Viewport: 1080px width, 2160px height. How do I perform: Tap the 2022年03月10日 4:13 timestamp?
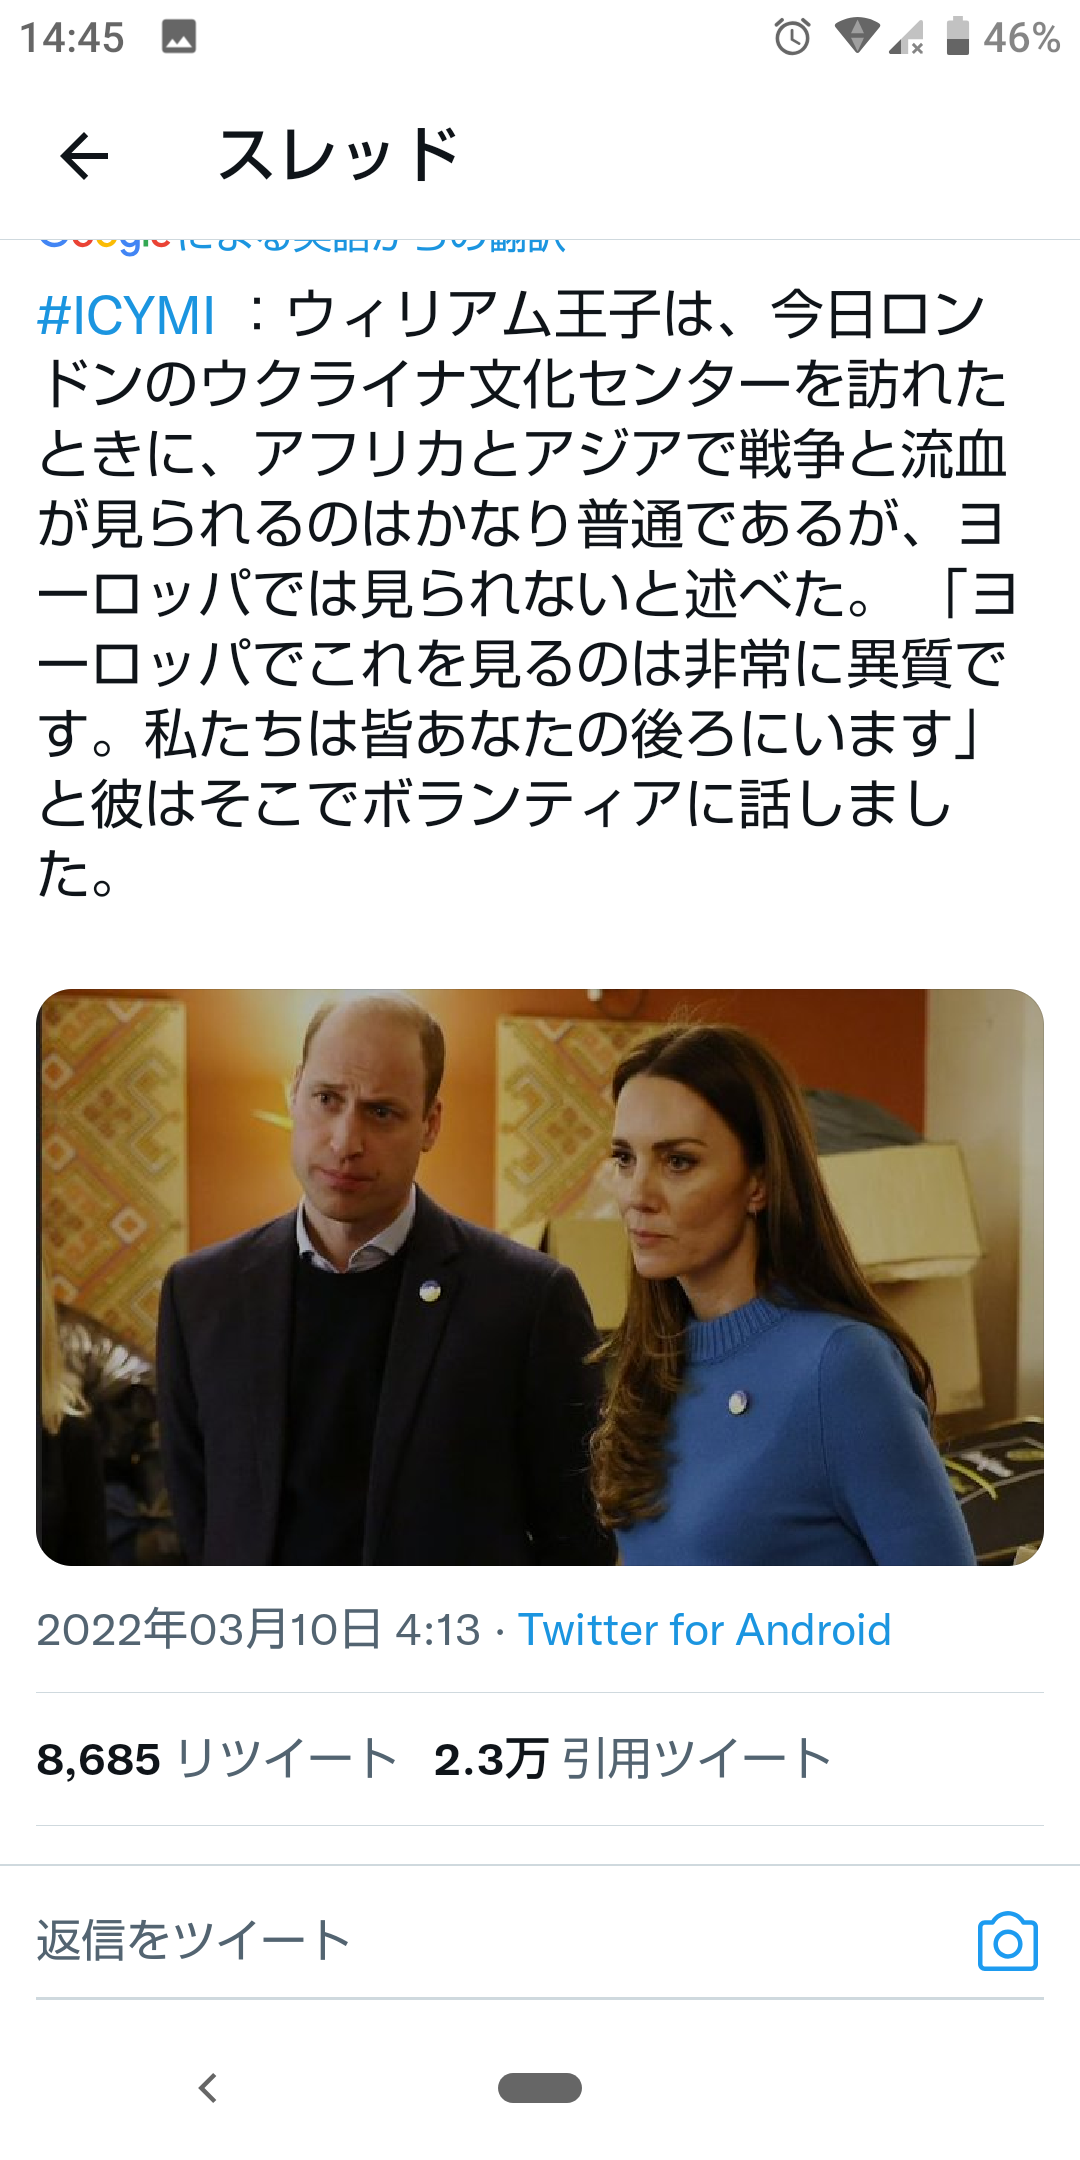coord(259,1630)
